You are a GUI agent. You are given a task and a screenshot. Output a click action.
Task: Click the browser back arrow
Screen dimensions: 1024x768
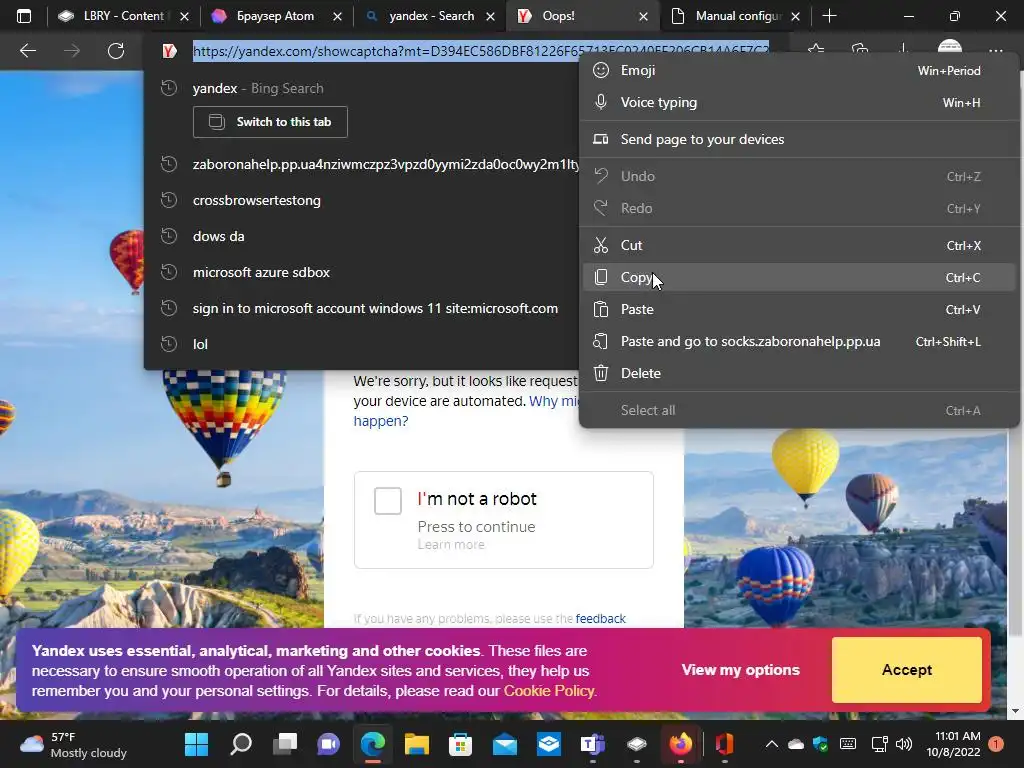pyautogui.click(x=27, y=50)
